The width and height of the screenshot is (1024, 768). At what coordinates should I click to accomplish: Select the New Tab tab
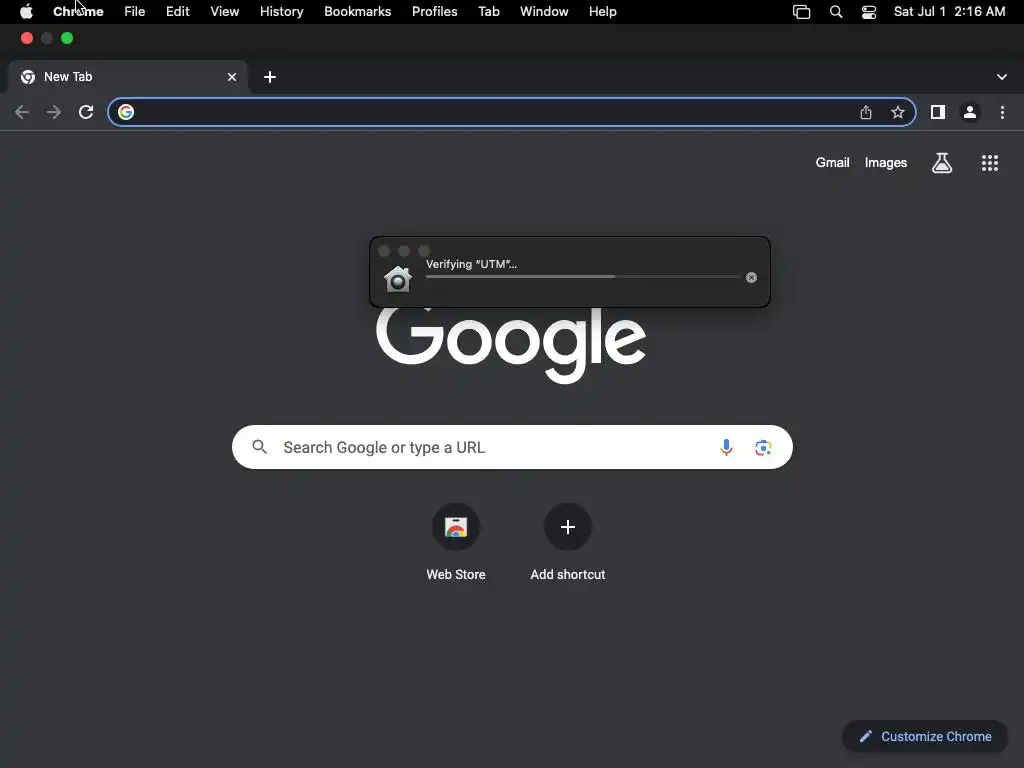[x=127, y=77]
